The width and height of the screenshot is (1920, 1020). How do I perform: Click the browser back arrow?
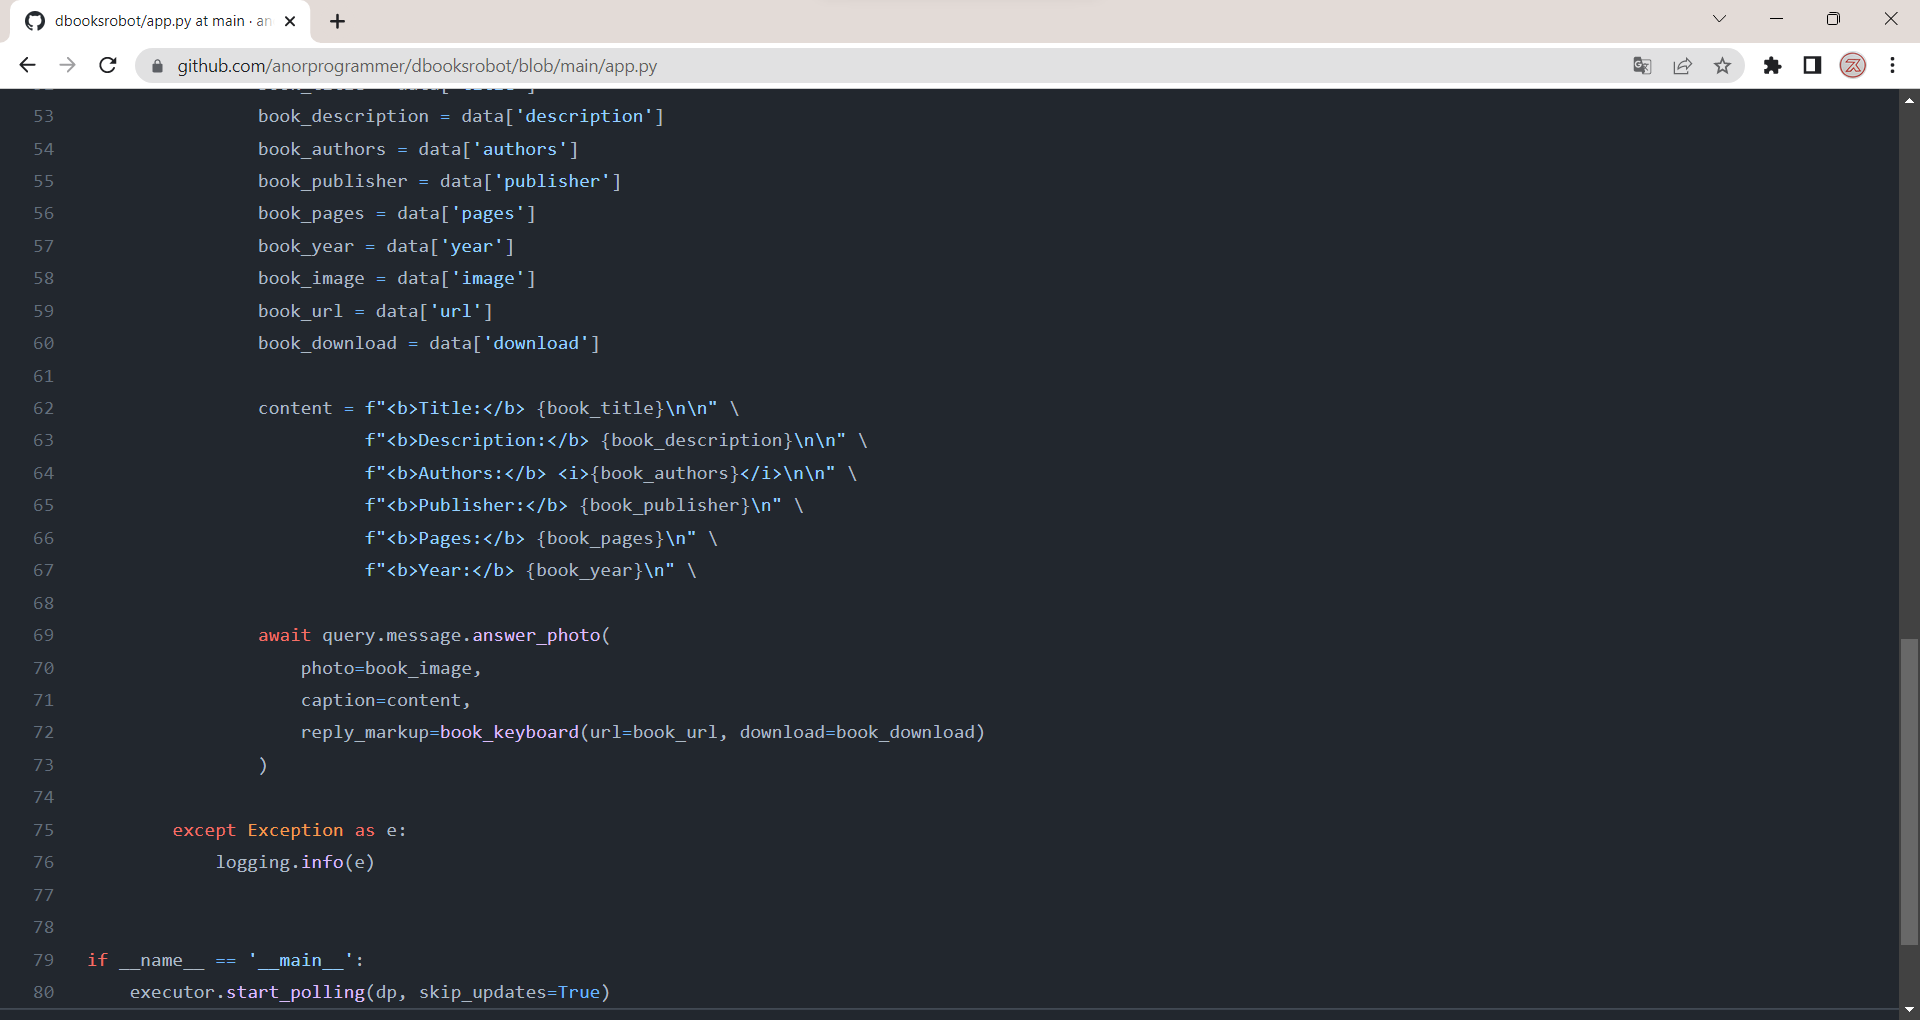pos(27,65)
